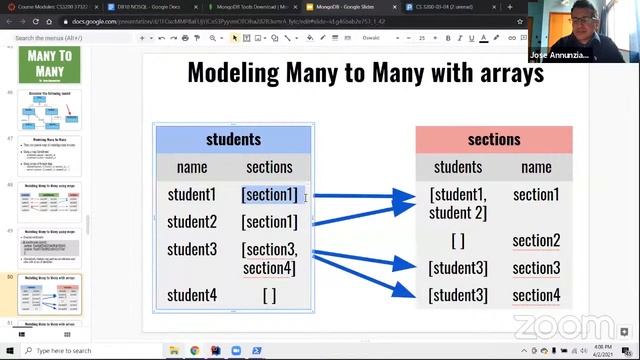Open the zoom level dropdown arrow
This screenshot has width=640, height=360.
tap(222, 38)
